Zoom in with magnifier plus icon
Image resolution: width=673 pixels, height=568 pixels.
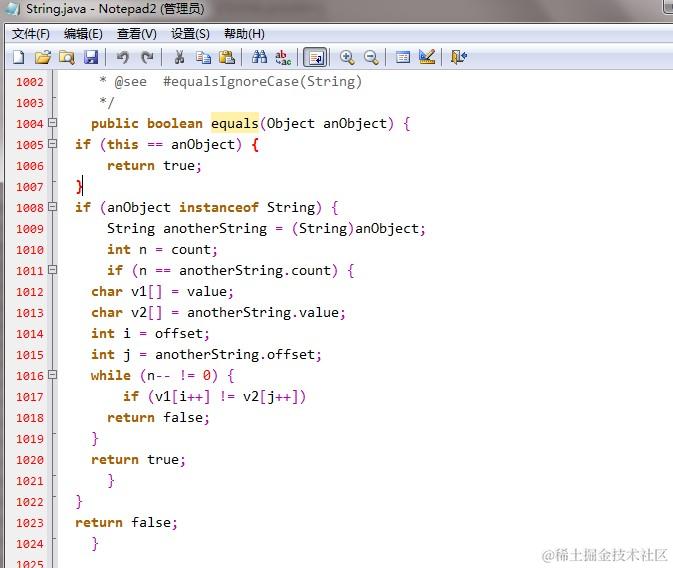347,57
